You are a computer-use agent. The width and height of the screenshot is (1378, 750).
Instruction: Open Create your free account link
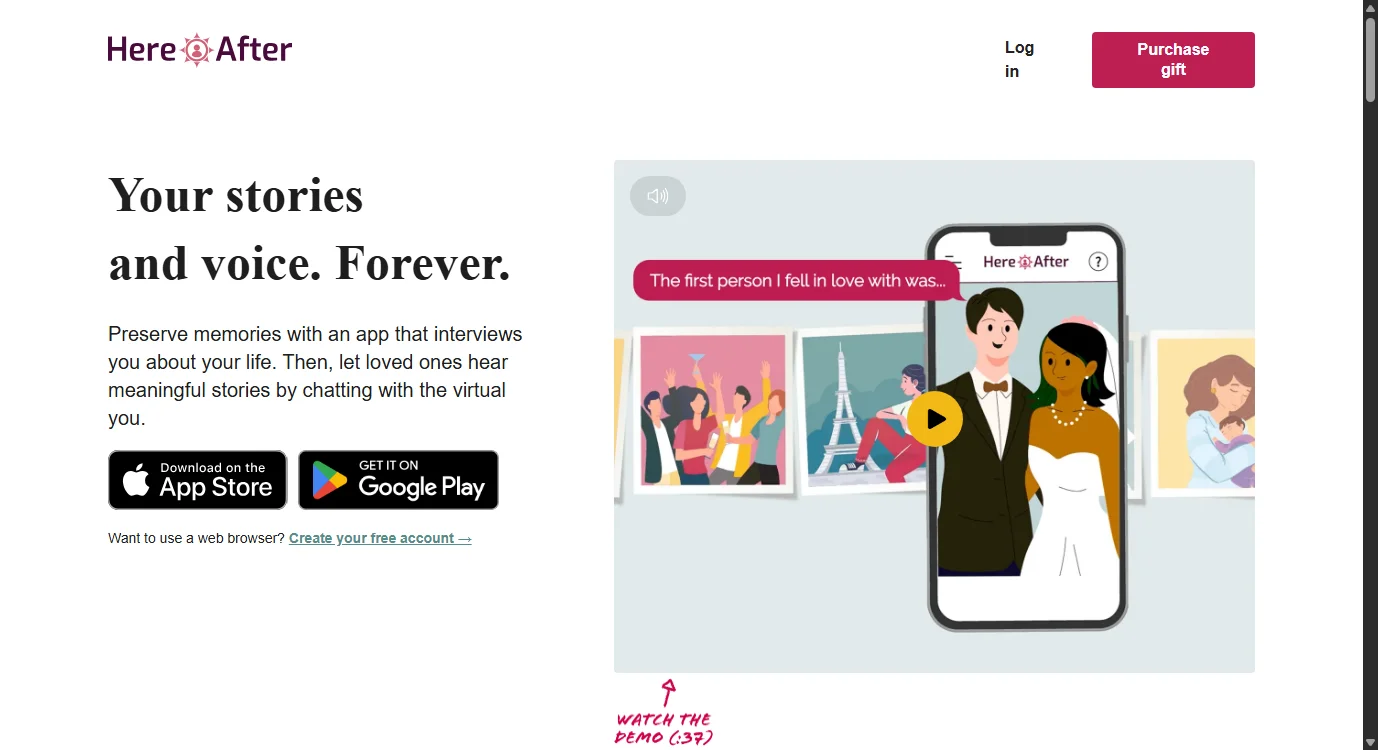tap(380, 538)
